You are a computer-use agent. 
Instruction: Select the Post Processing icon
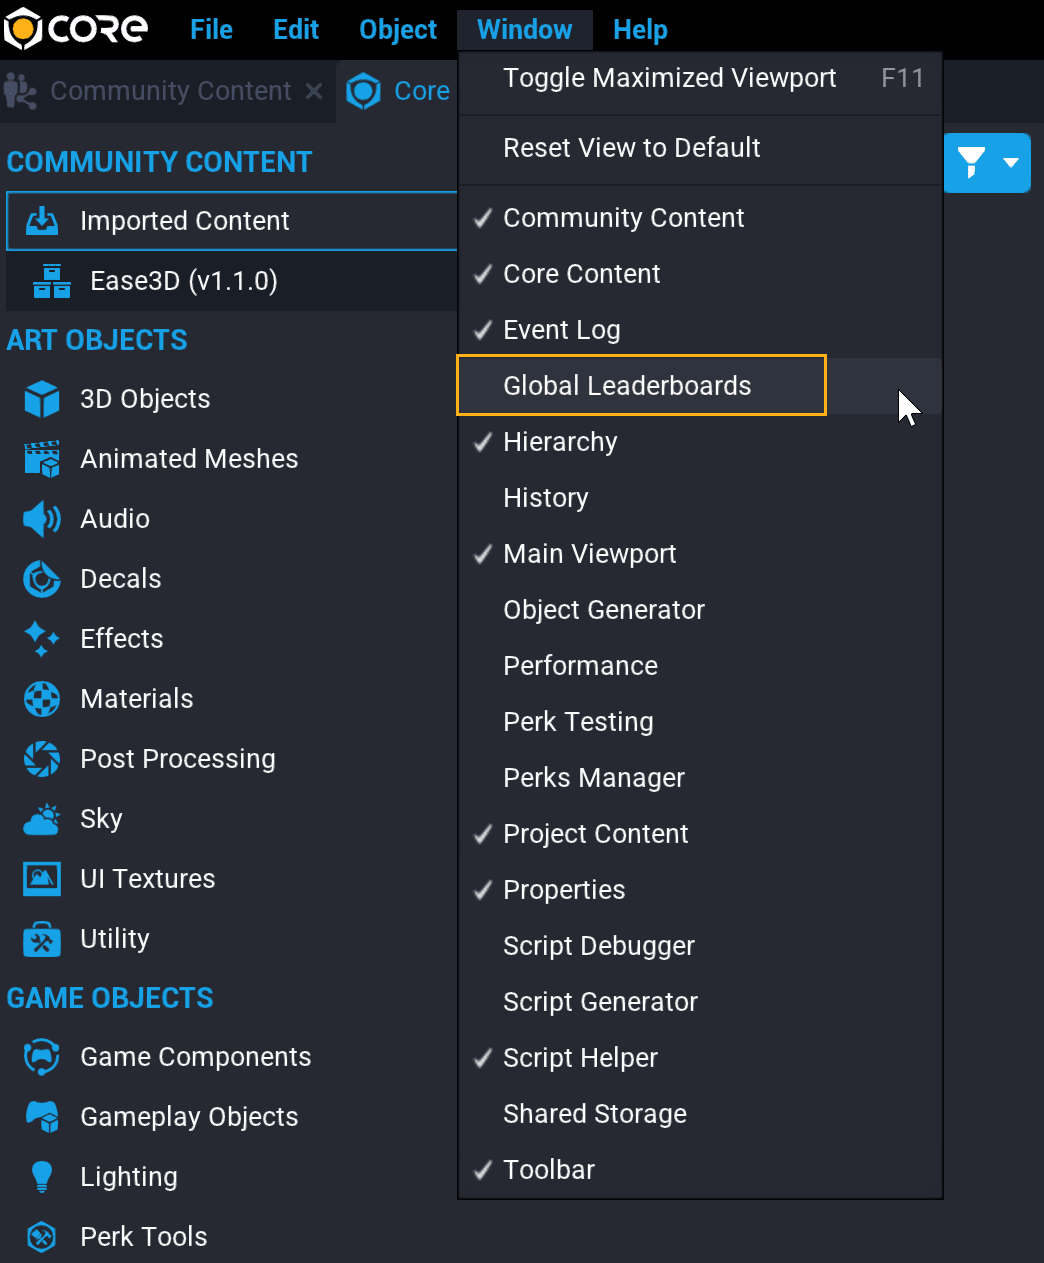click(41, 758)
